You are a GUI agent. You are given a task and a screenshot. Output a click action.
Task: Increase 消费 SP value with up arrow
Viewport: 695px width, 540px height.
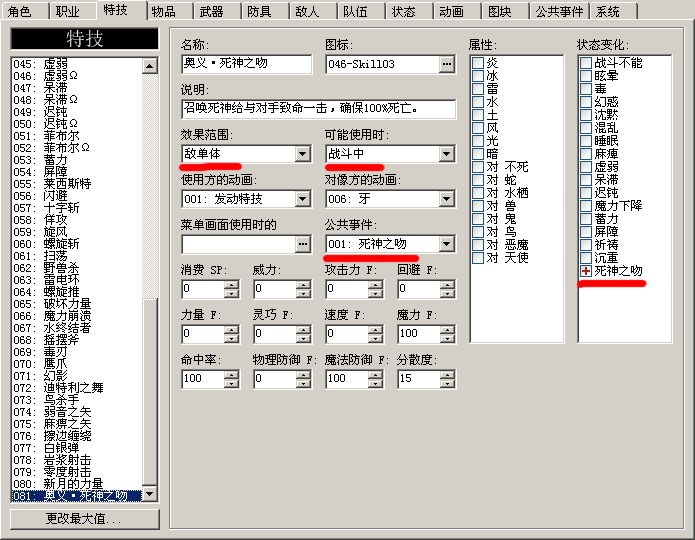[x=231, y=285]
